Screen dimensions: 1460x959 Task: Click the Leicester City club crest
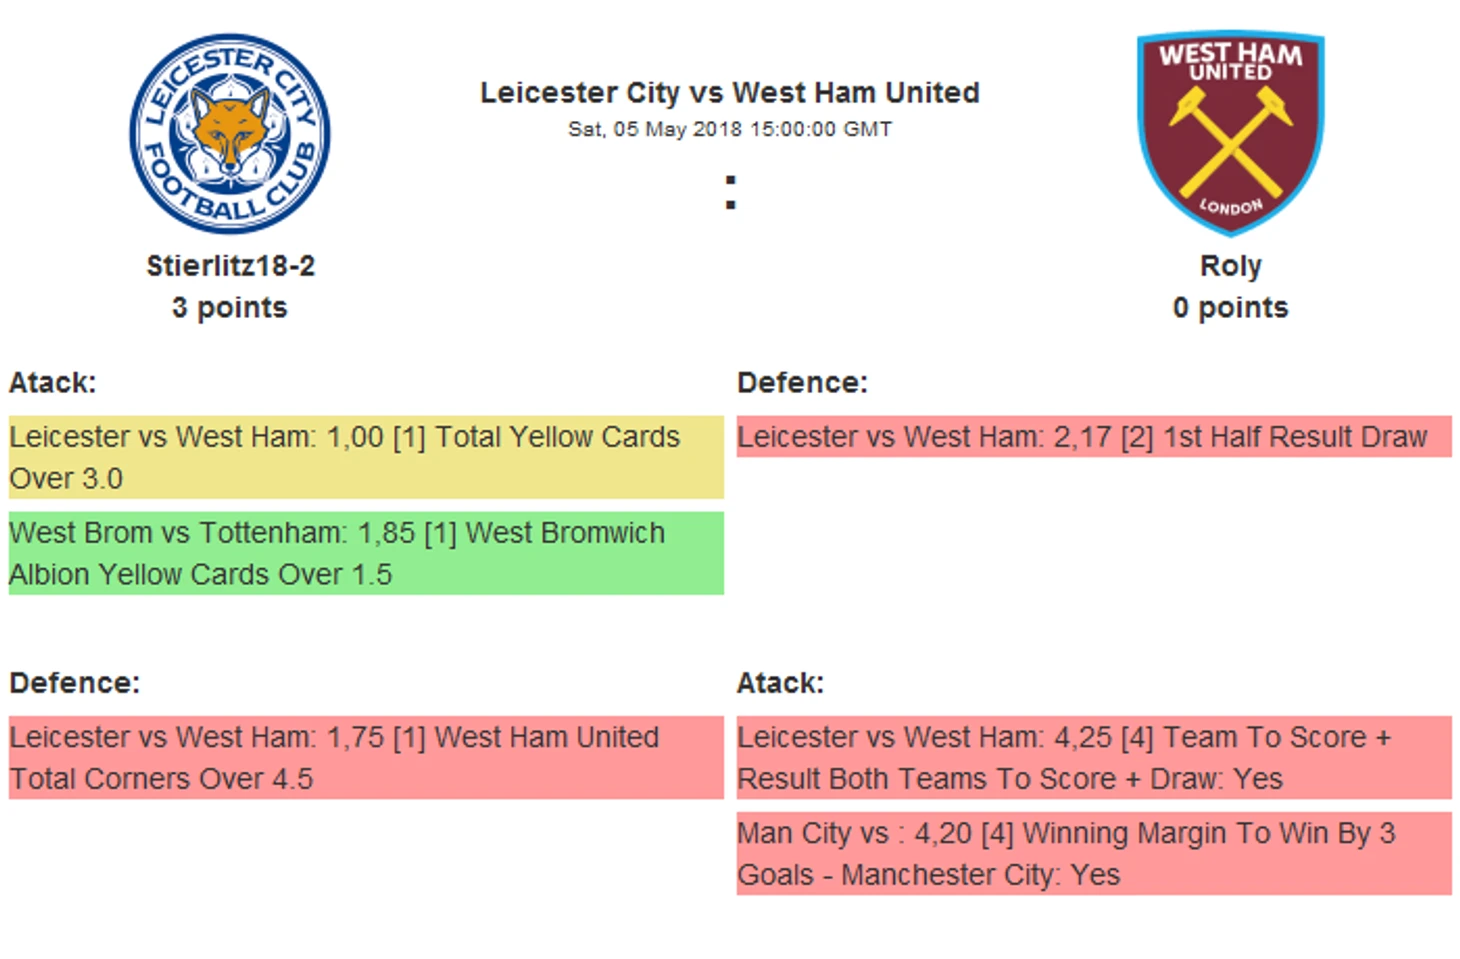230,134
